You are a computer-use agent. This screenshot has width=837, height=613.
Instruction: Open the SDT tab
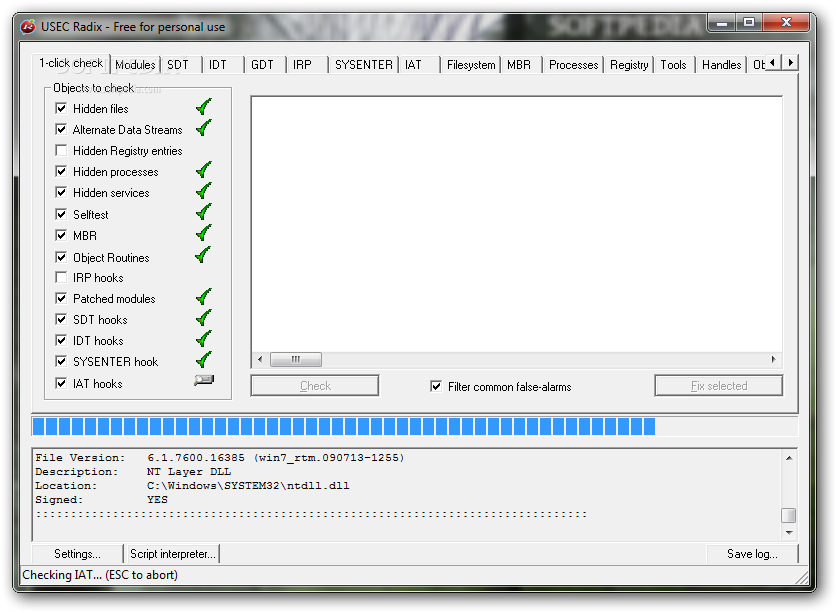[x=178, y=65]
